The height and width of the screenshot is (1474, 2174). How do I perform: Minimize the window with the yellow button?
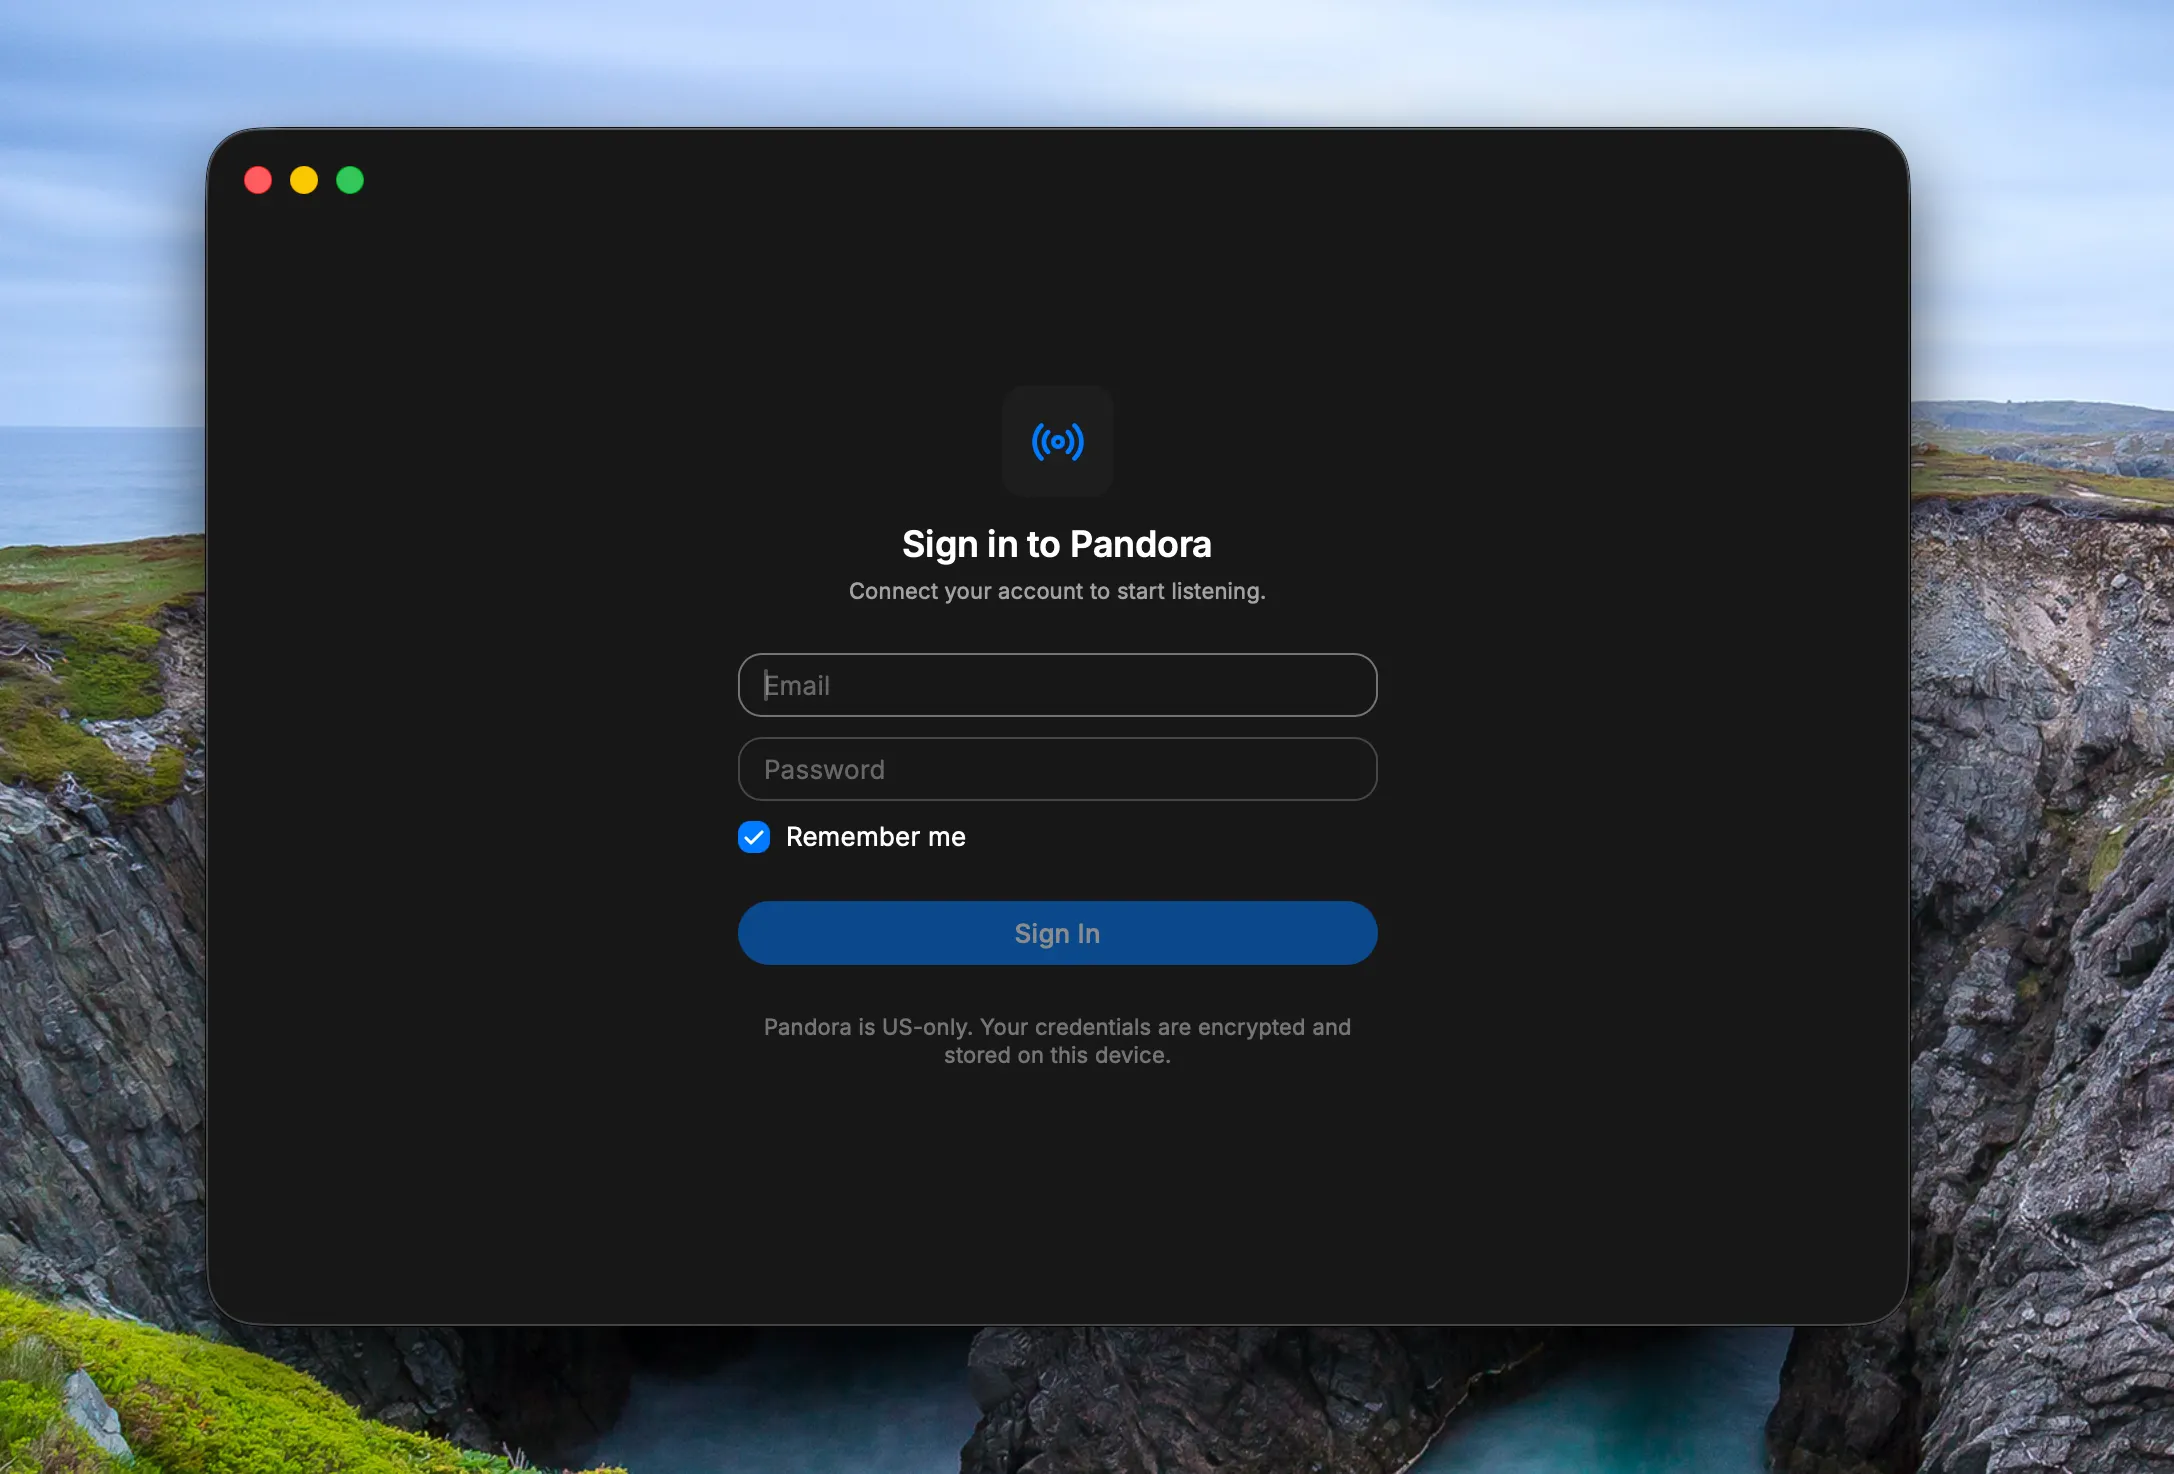[x=304, y=180]
